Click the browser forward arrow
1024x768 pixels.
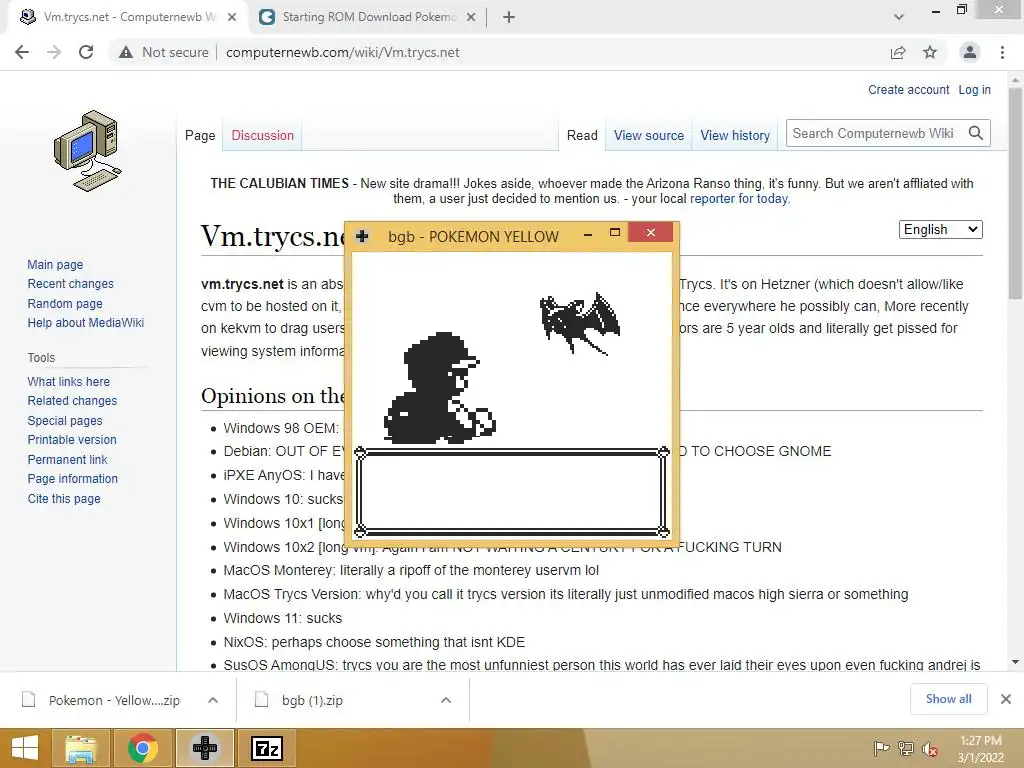54,52
